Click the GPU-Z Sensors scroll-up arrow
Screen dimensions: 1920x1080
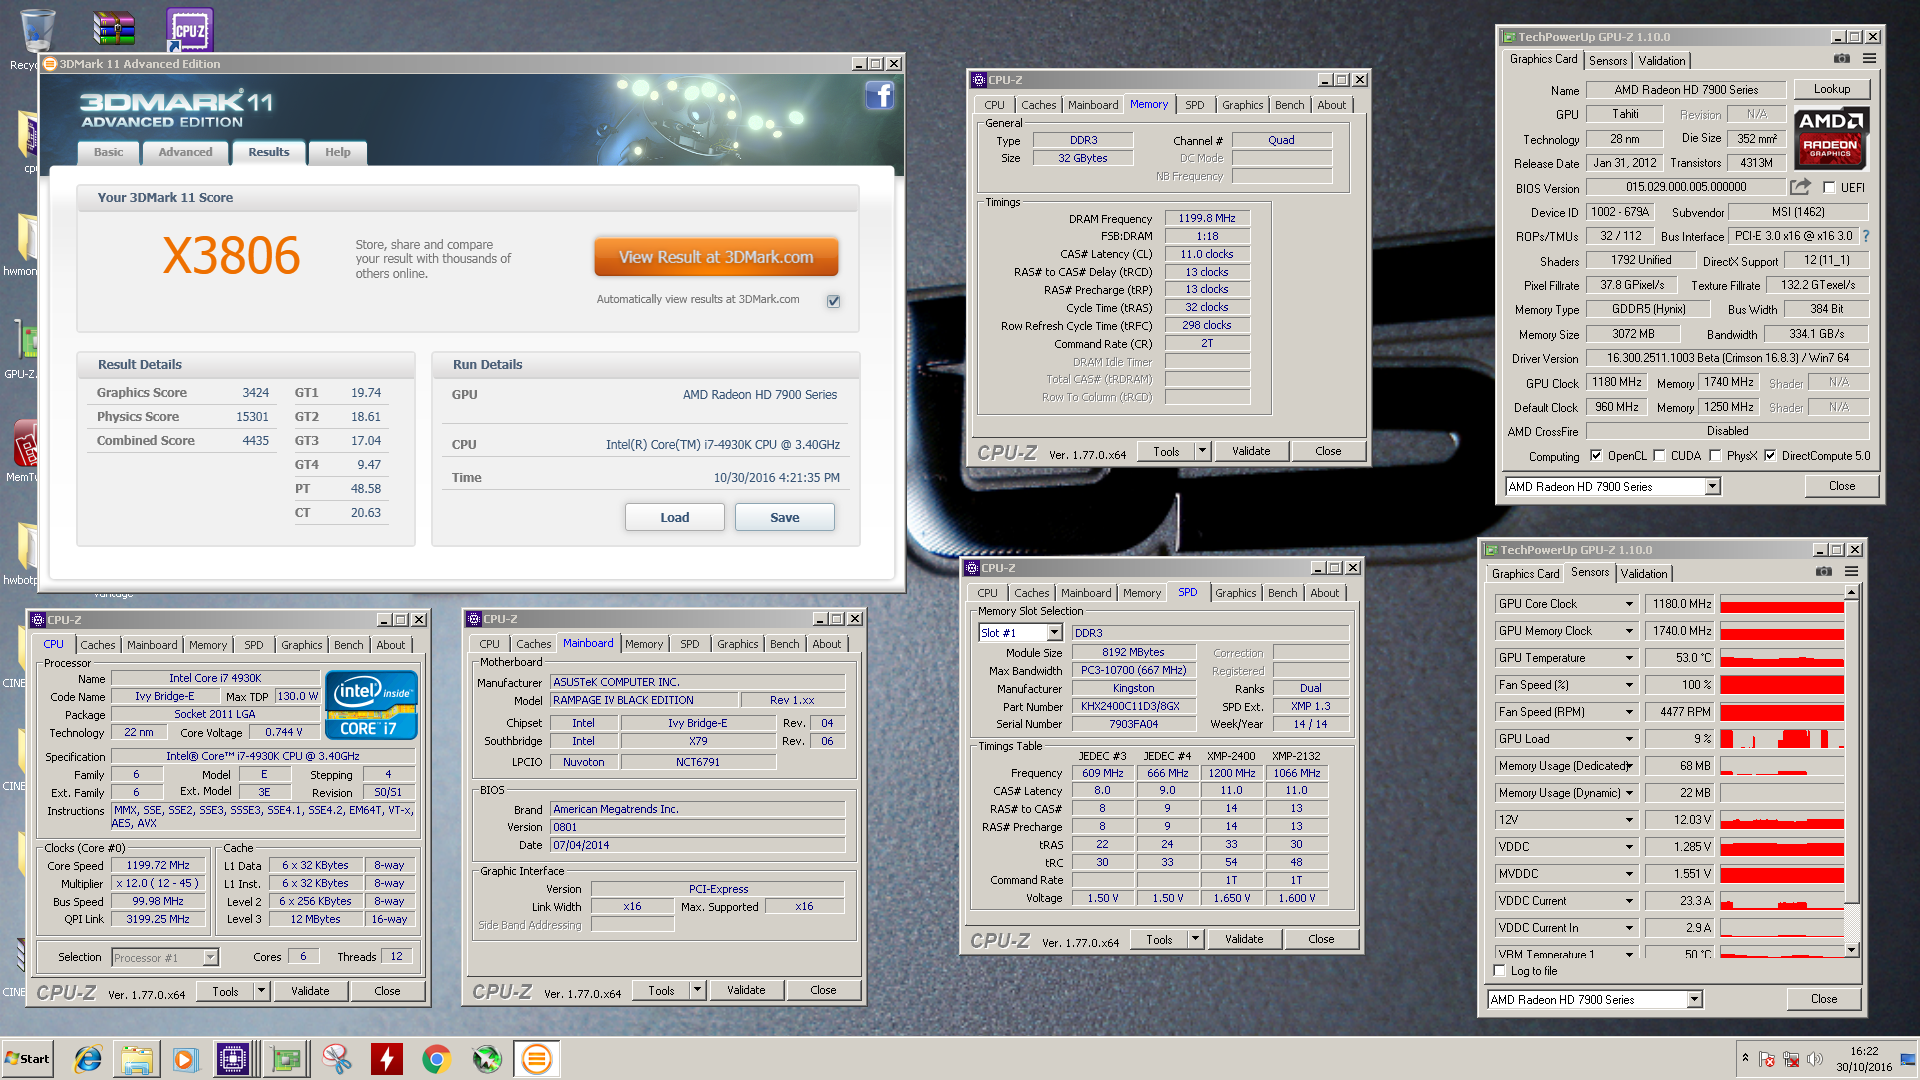(1851, 593)
